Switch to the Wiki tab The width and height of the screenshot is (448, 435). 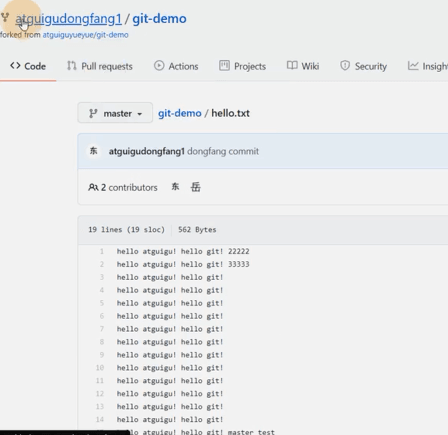click(x=303, y=66)
